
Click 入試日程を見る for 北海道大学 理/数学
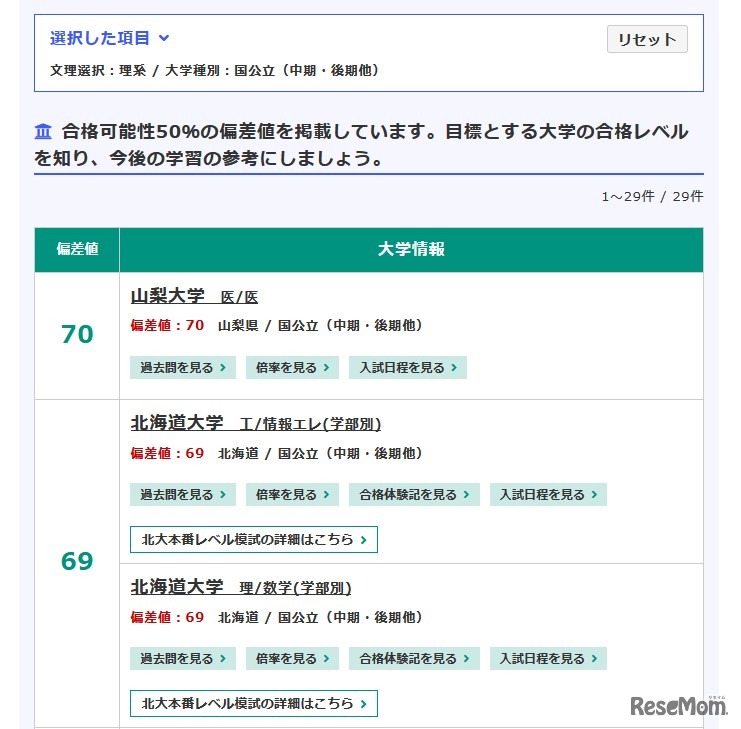(x=548, y=659)
